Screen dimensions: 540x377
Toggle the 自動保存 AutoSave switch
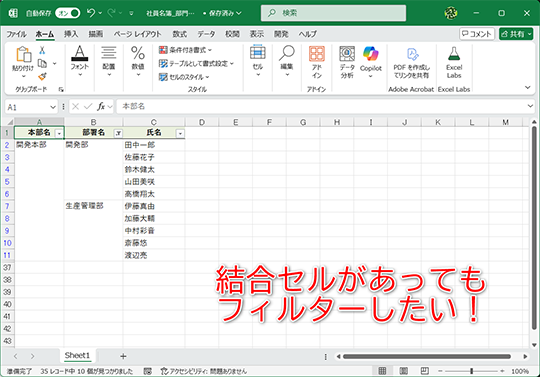point(68,13)
